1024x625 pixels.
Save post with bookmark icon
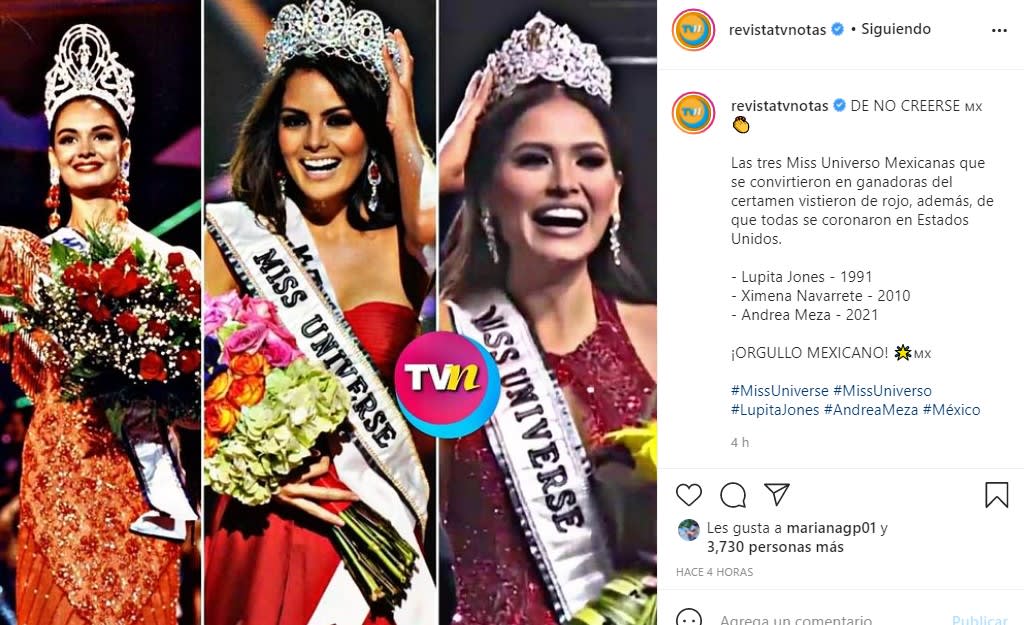997,494
